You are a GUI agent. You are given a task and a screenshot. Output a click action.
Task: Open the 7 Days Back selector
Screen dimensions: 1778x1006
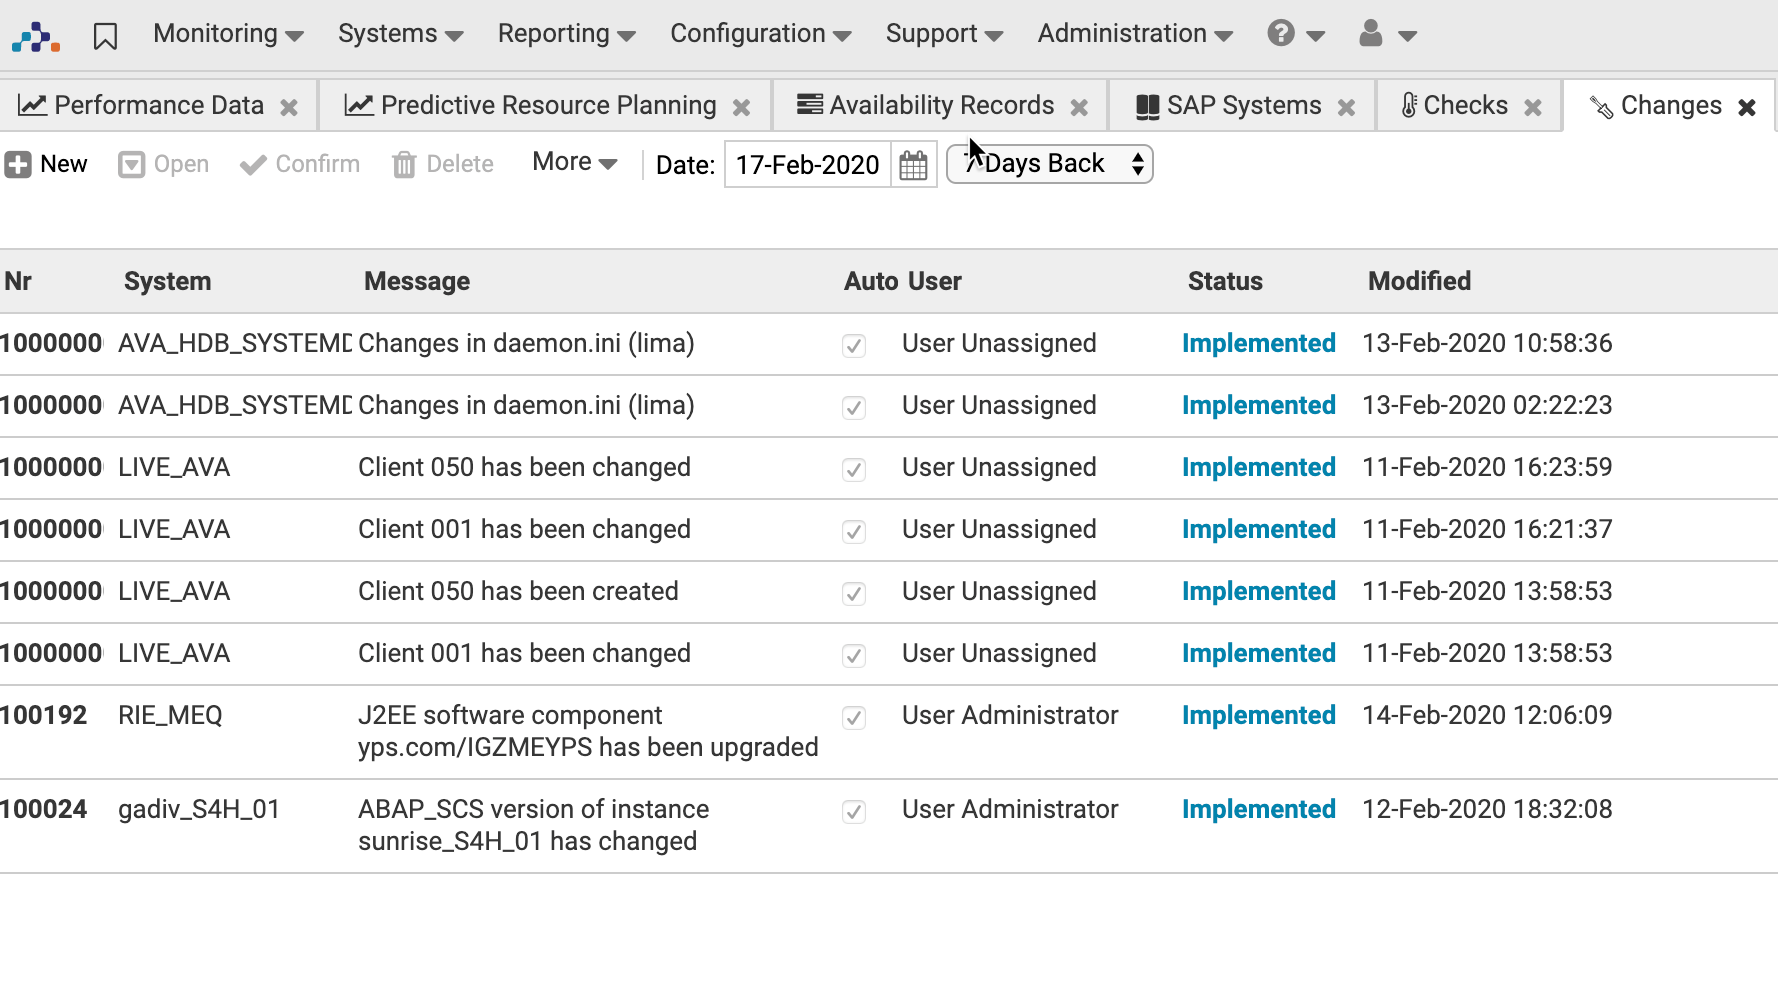point(1050,164)
